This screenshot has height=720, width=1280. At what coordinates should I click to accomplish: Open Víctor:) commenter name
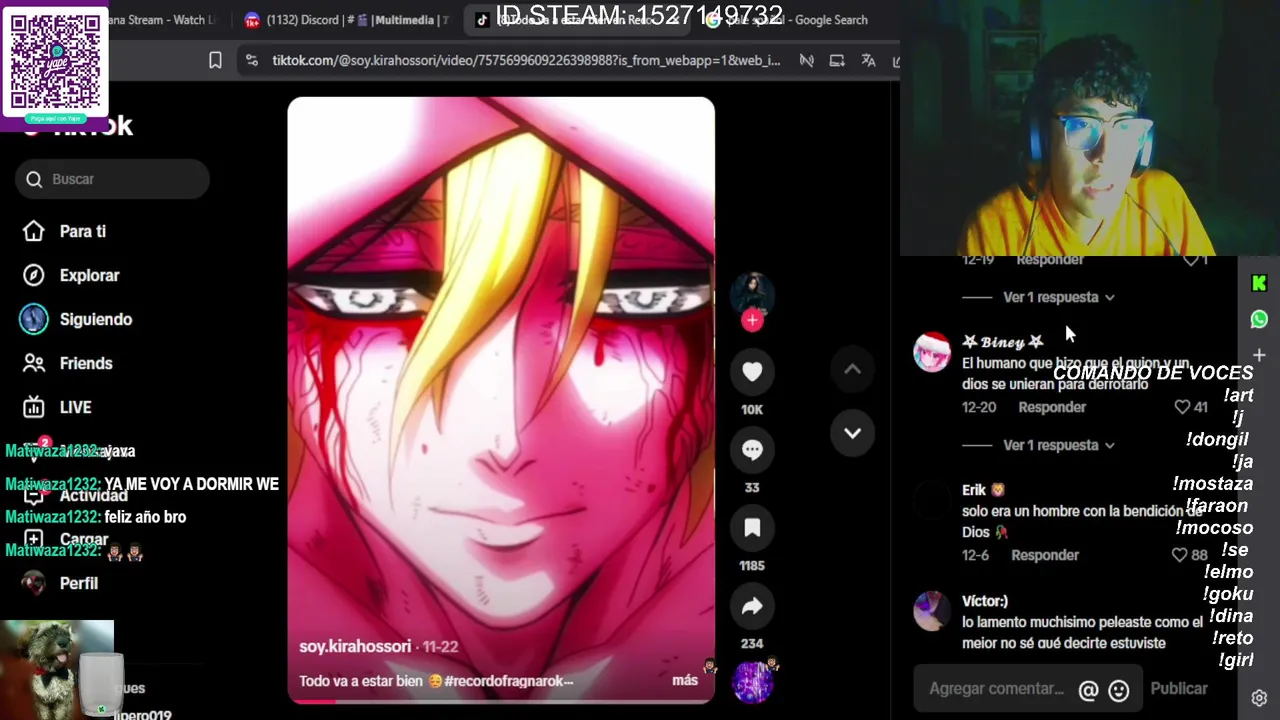pos(985,601)
